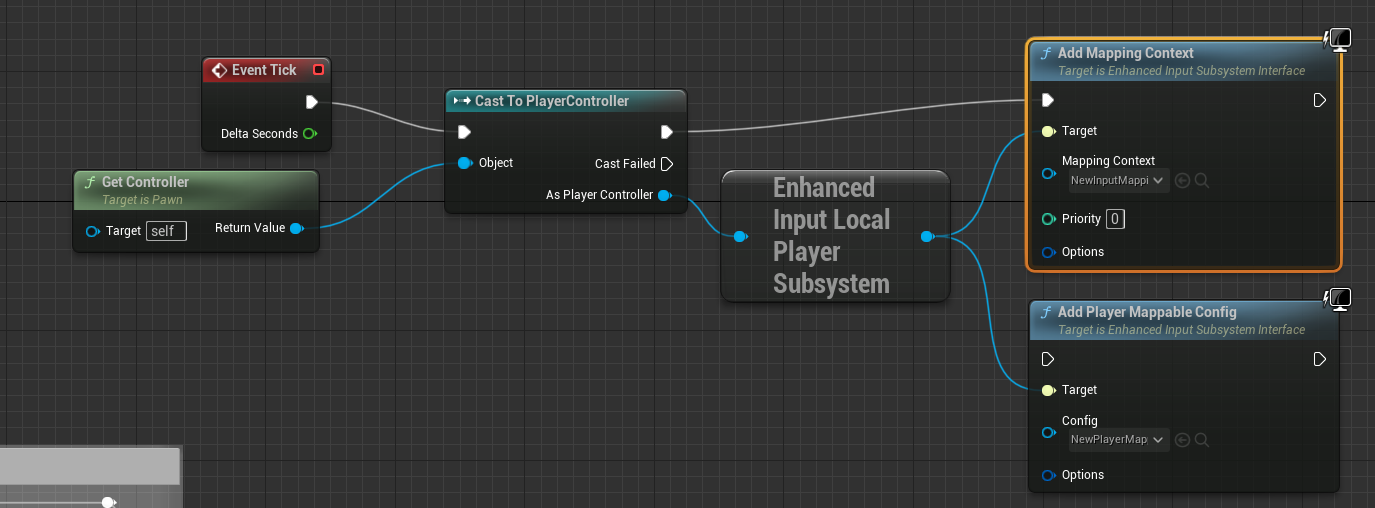Browse to Config asset magnifier icon
Image resolution: width=1375 pixels, height=508 pixels.
(1202, 440)
